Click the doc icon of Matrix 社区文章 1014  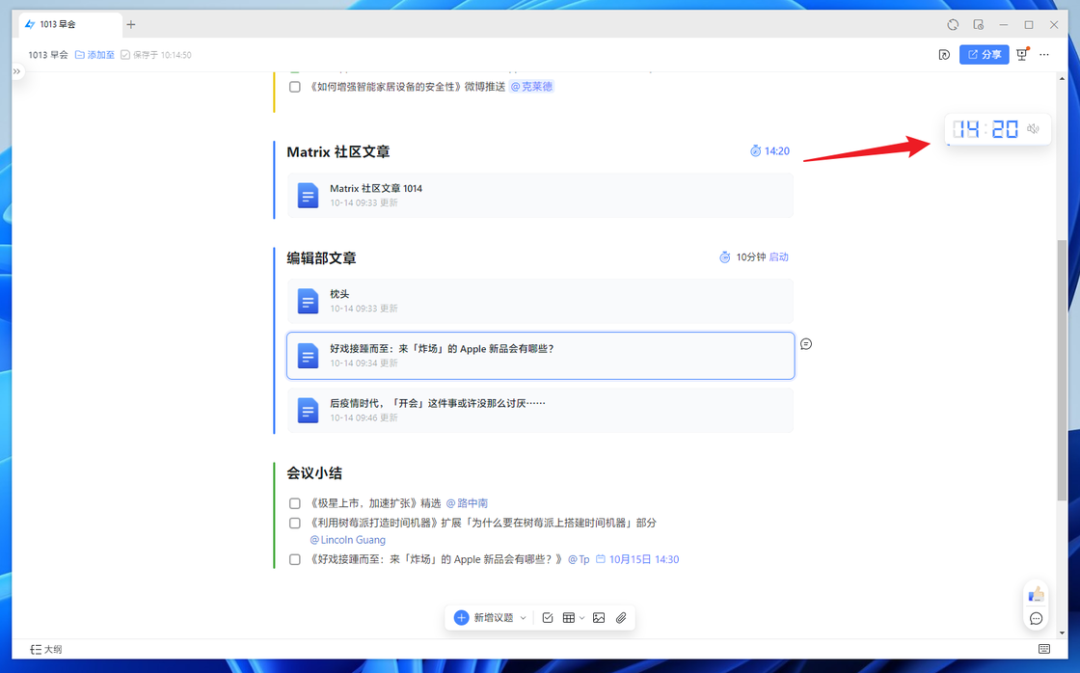pyautogui.click(x=308, y=196)
